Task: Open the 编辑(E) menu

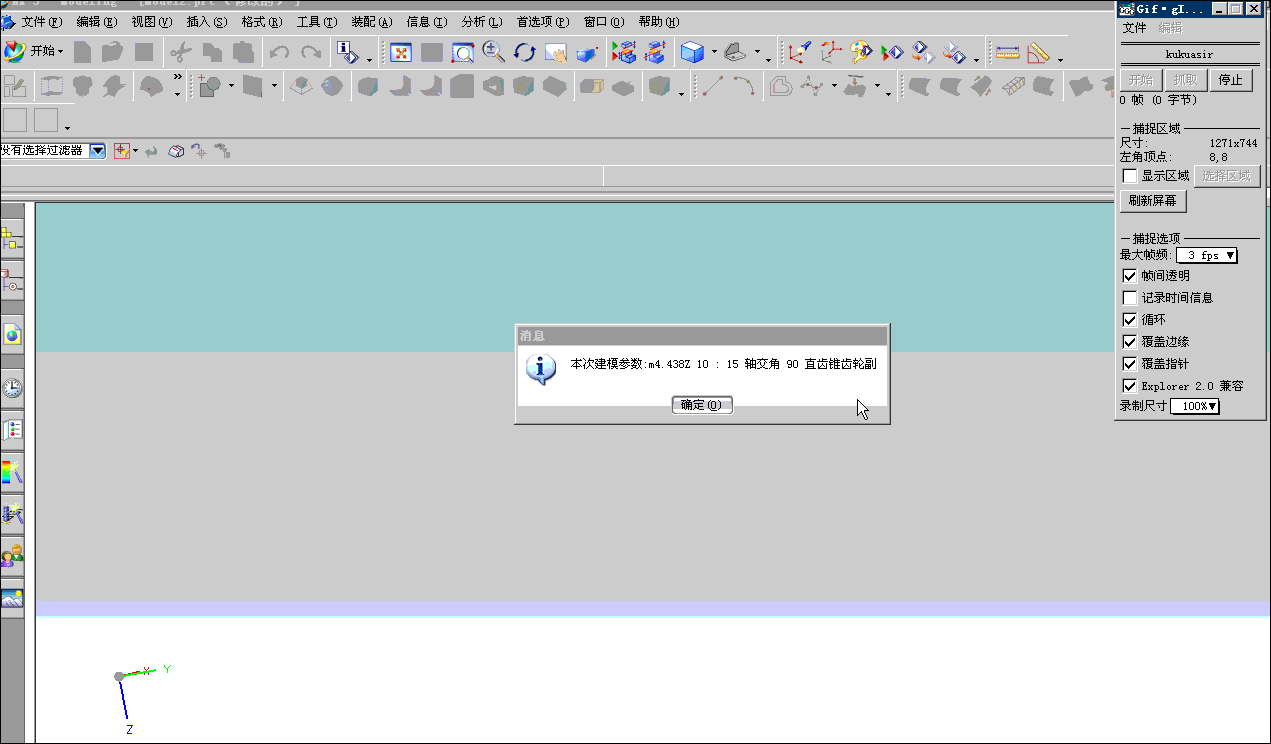Action: [96, 21]
